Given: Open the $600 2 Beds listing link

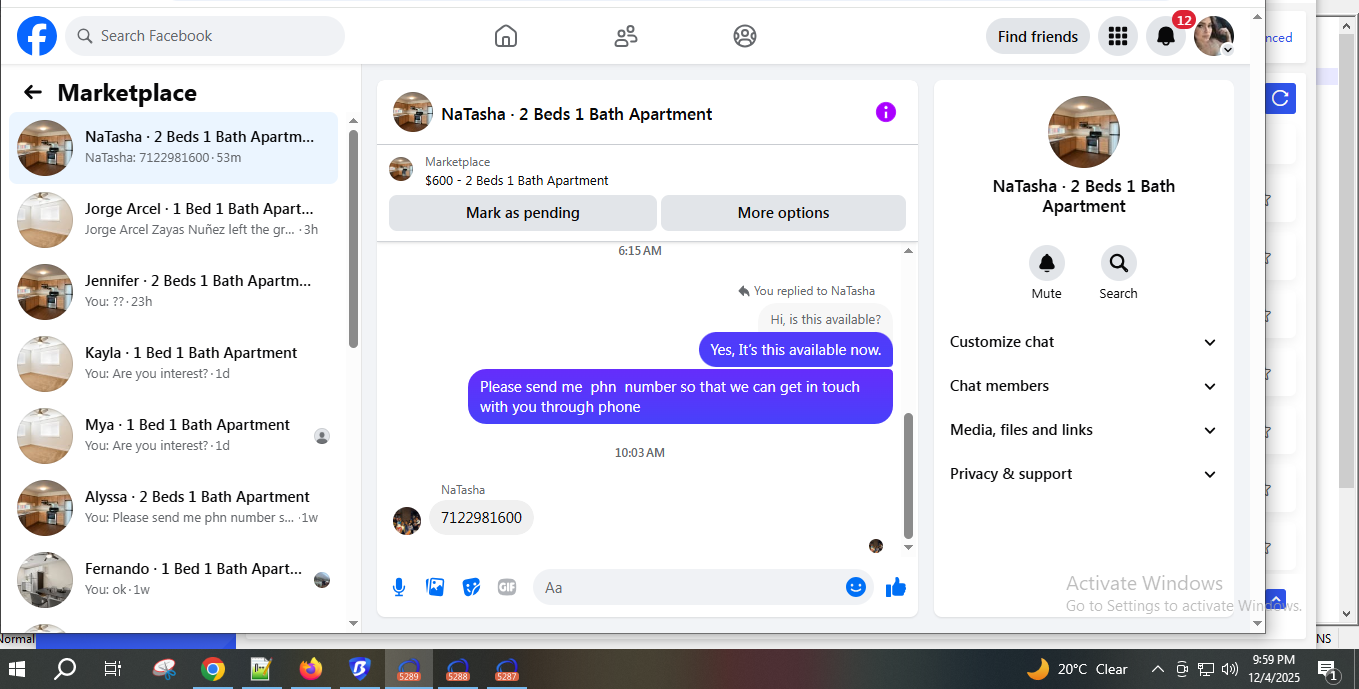Looking at the screenshot, I should [x=516, y=181].
